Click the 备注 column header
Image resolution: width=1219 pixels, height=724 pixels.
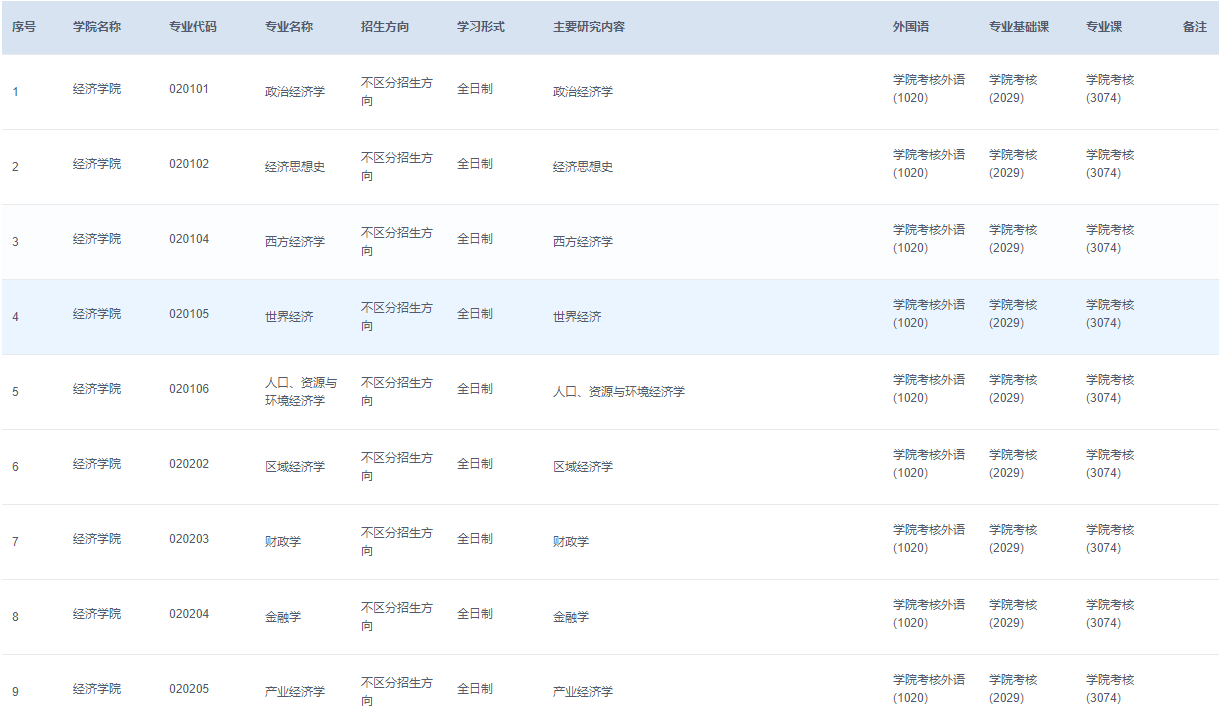point(1194,27)
